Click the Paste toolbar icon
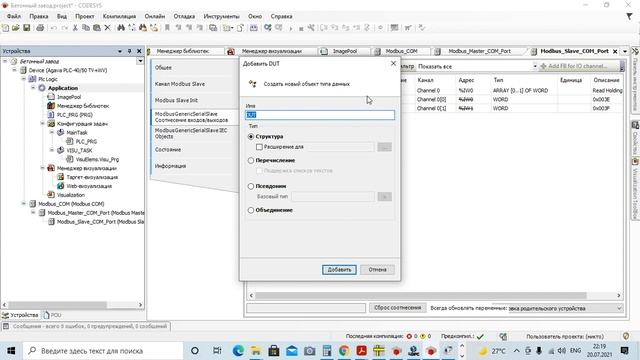Image resolution: width=640 pixels, height=360 pixels. 97,28
